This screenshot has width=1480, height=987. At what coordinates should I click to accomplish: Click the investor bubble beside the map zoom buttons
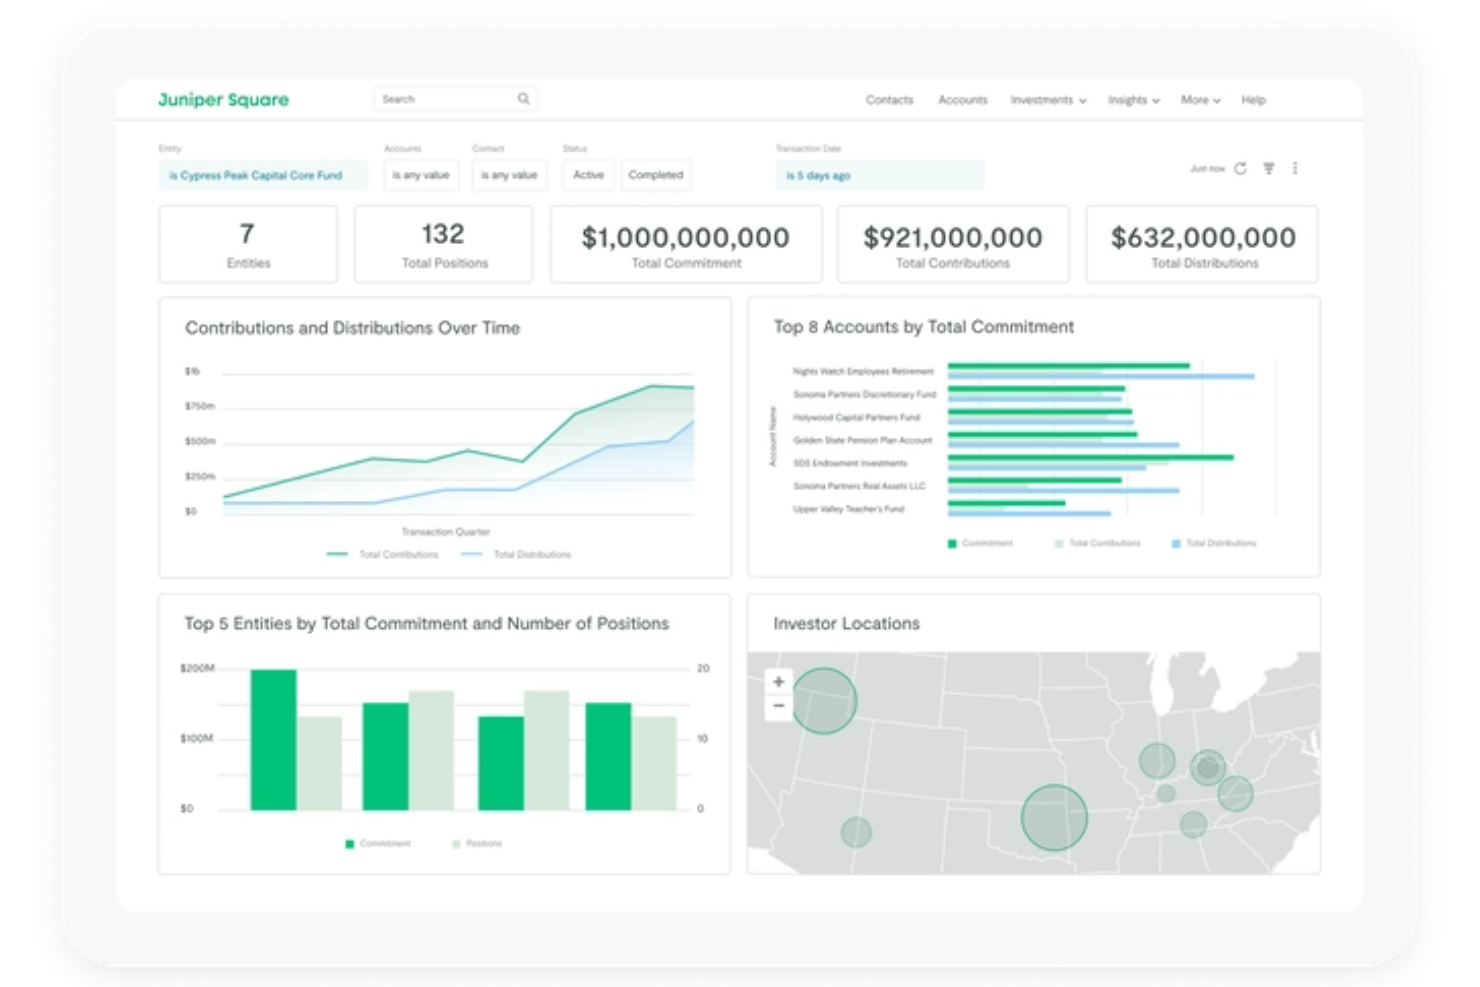[x=824, y=701]
